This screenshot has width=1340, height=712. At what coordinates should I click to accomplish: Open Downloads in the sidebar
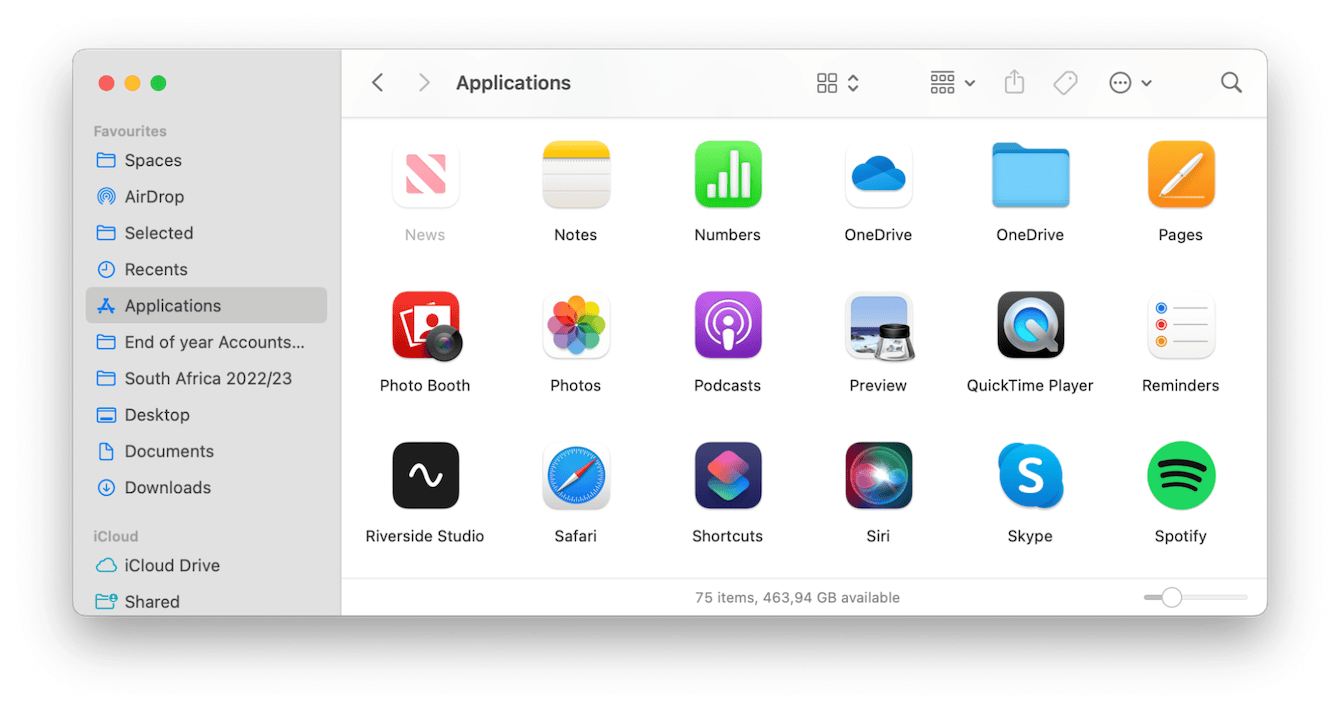pyautogui.click(x=206, y=488)
